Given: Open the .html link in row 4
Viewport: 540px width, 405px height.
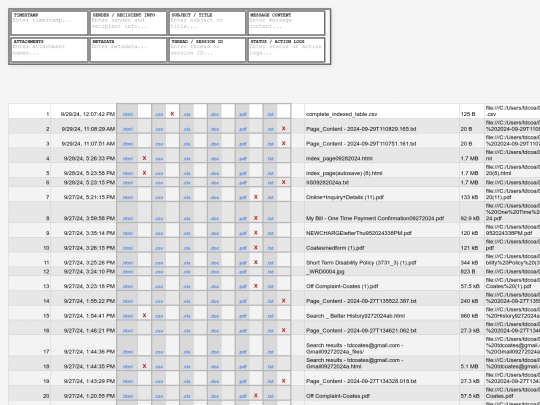Looking at the screenshot, I should click(127, 159).
